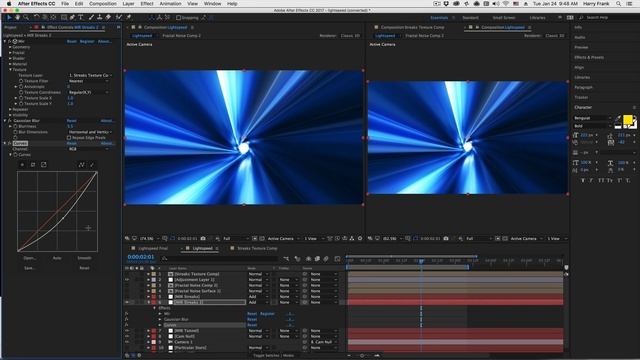Click Smooth button under Curves
Image resolution: width=640 pixels, height=360 pixels.
[84, 258]
